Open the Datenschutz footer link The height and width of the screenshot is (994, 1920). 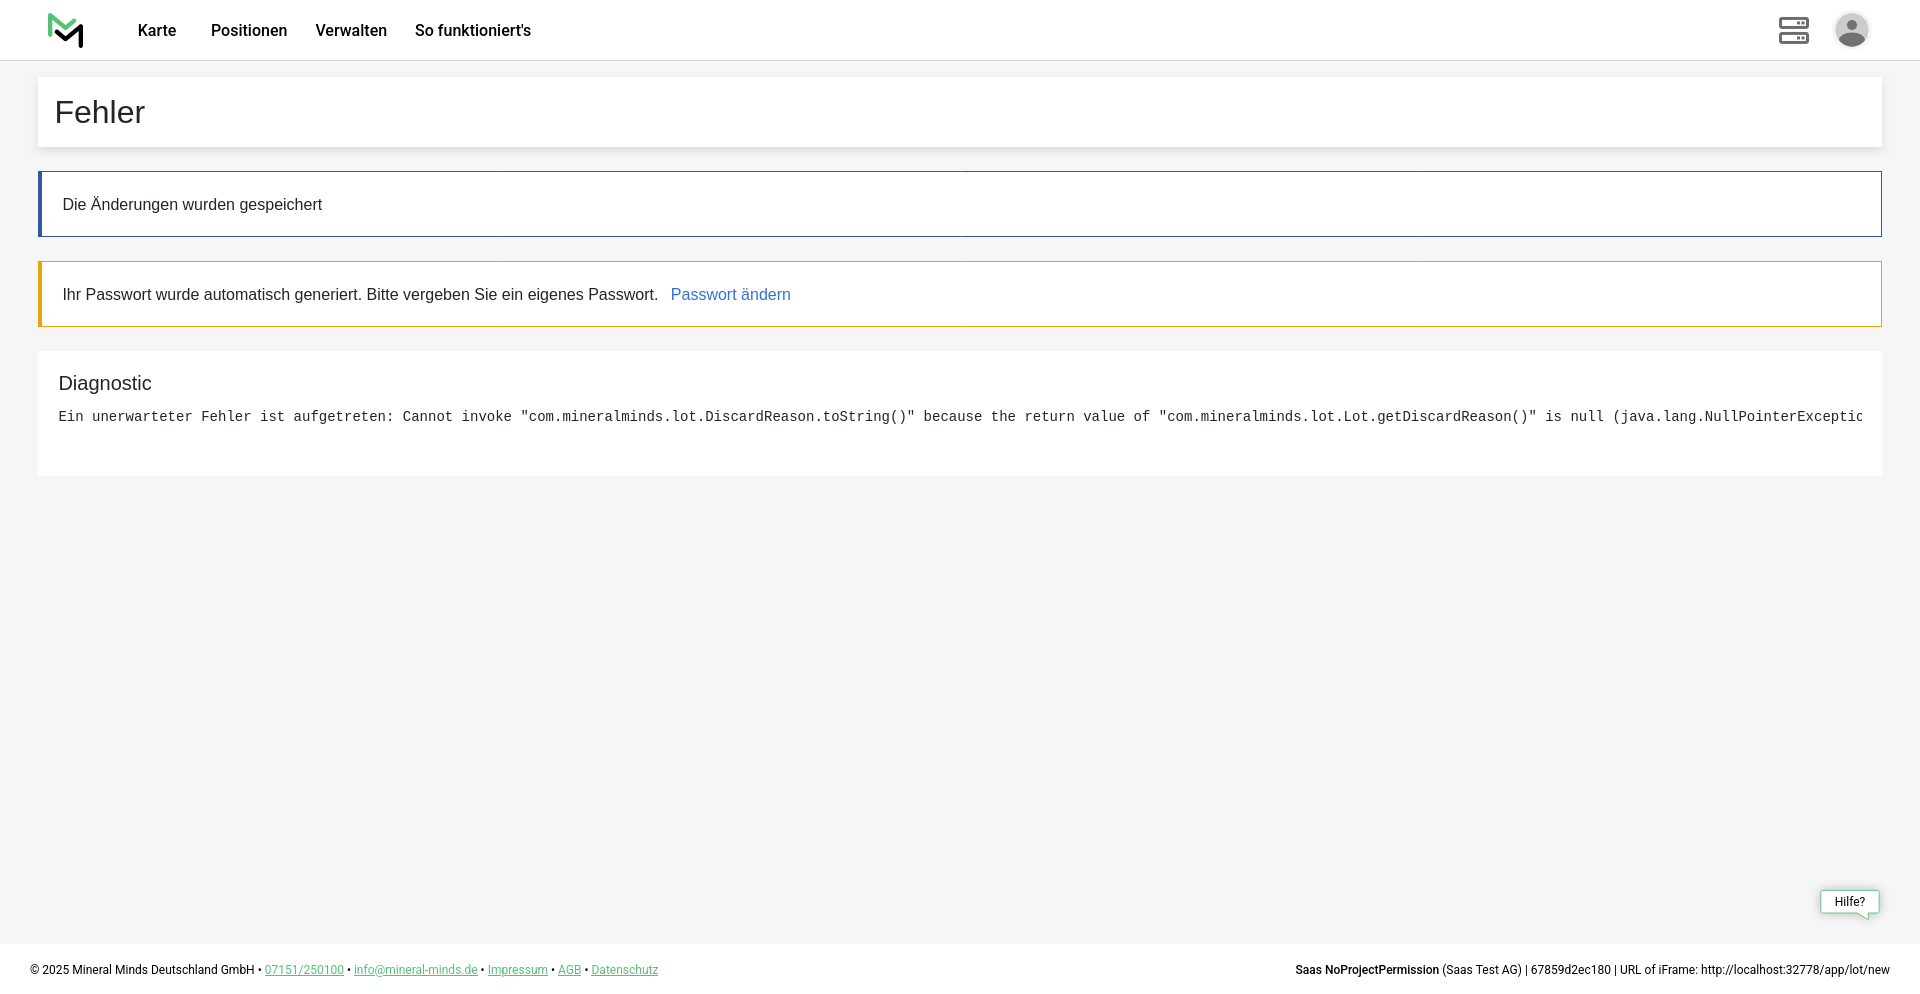pos(624,970)
